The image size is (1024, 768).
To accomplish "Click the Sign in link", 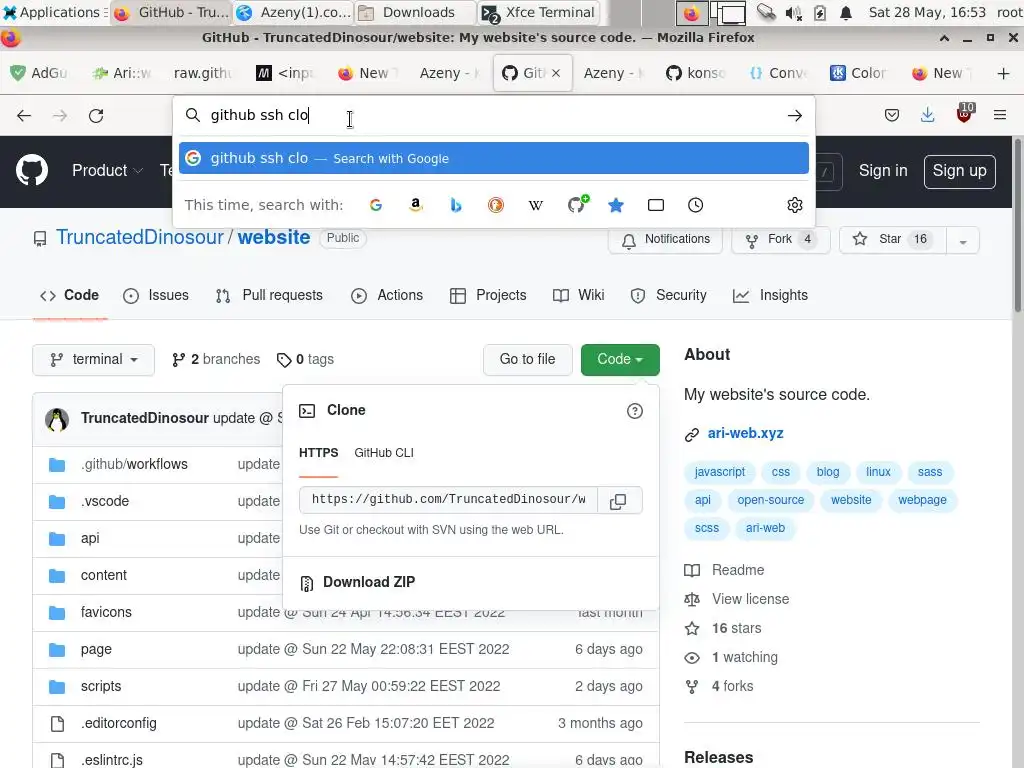I will click(x=883, y=171).
